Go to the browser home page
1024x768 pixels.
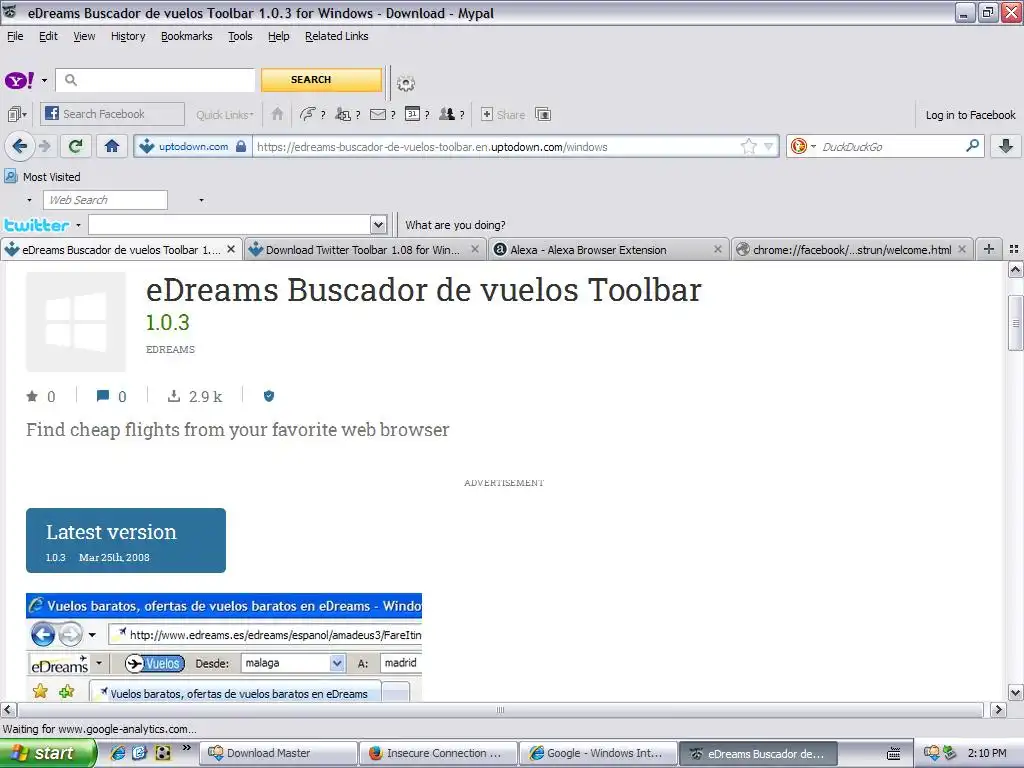[112, 146]
